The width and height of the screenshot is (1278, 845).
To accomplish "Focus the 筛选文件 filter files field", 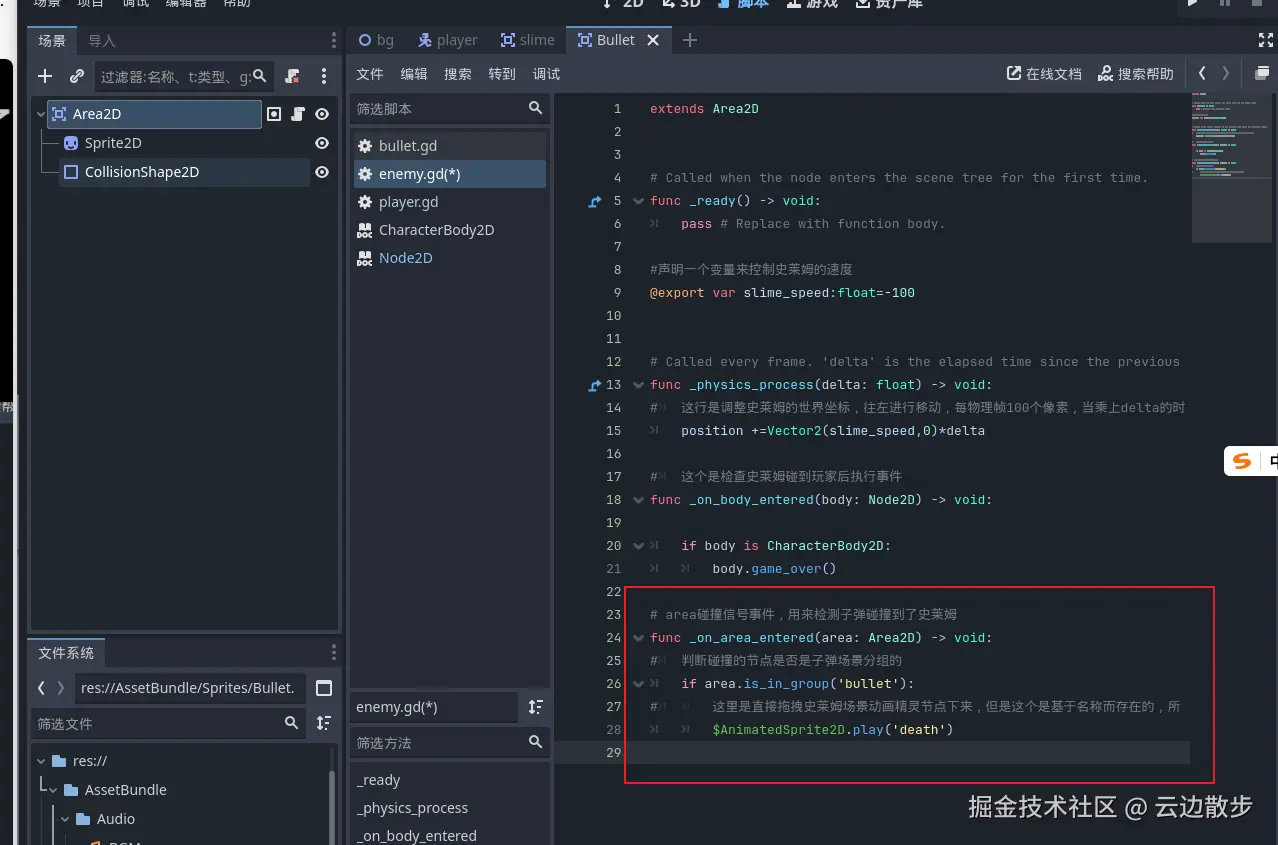I will point(169,723).
